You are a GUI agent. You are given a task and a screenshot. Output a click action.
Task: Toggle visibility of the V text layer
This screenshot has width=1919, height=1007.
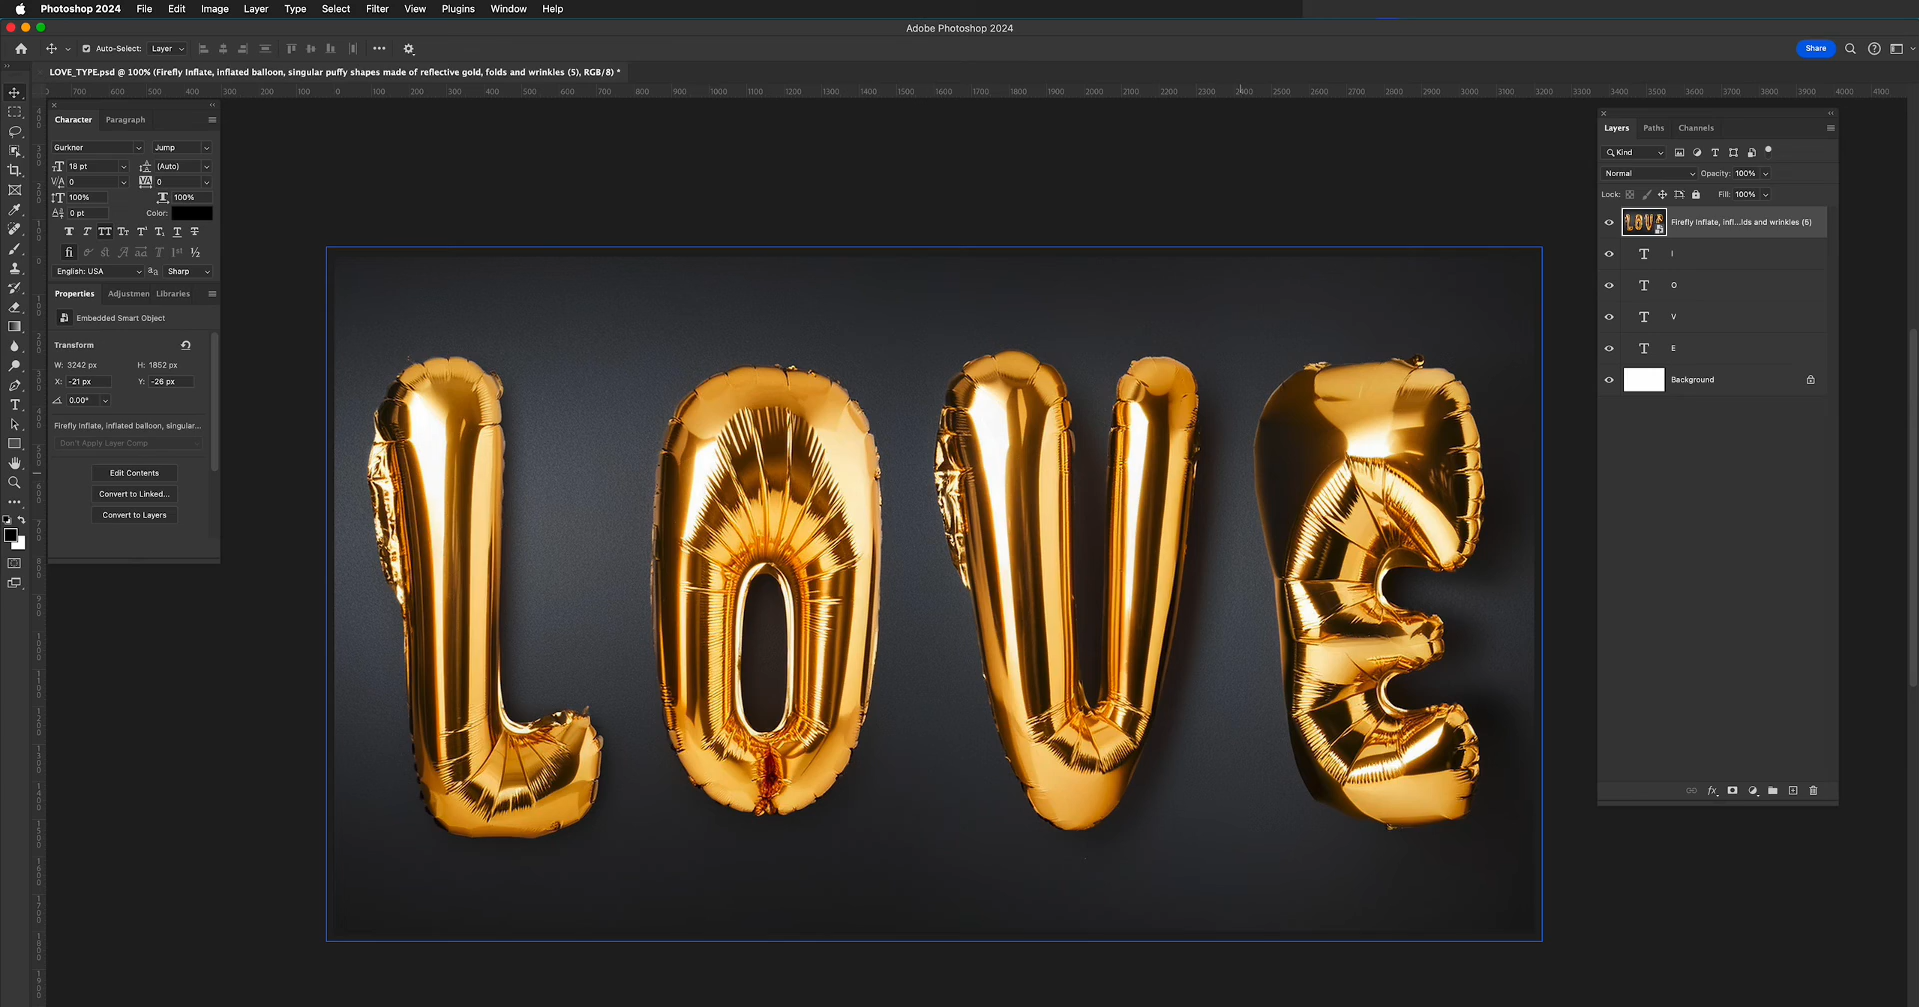pos(1609,317)
